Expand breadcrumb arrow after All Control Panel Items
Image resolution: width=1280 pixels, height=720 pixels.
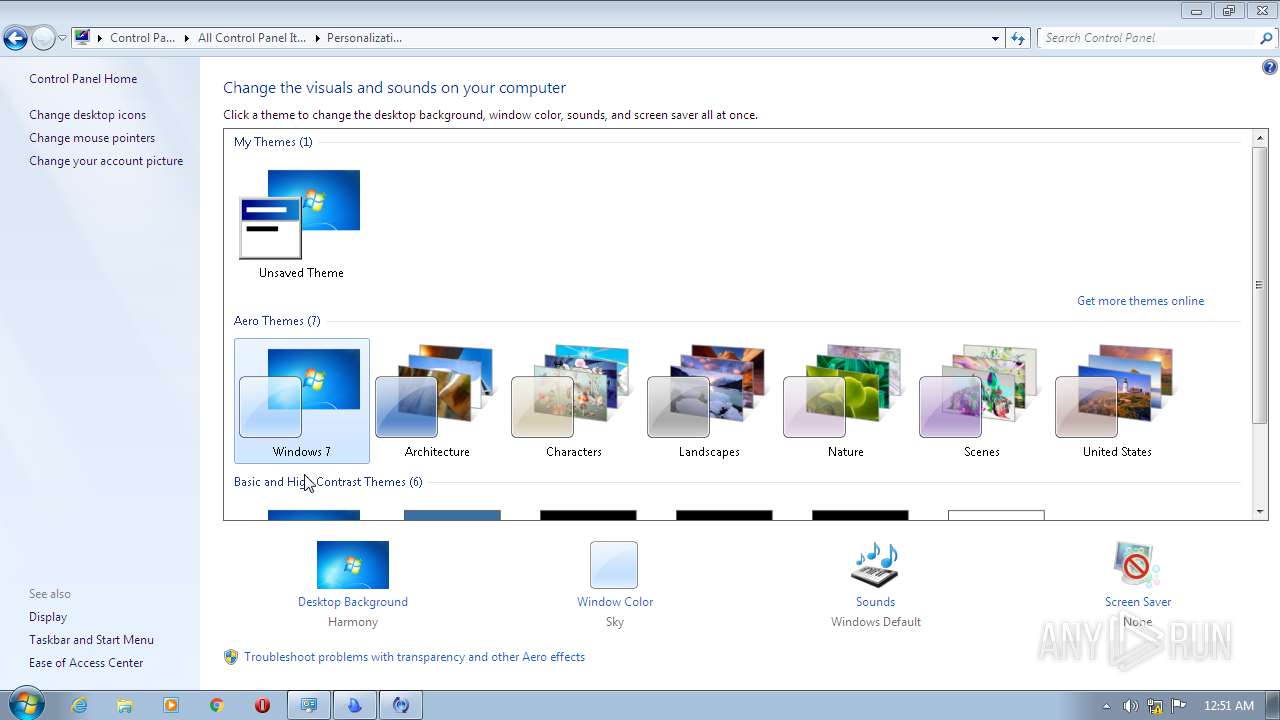click(317, 38)
